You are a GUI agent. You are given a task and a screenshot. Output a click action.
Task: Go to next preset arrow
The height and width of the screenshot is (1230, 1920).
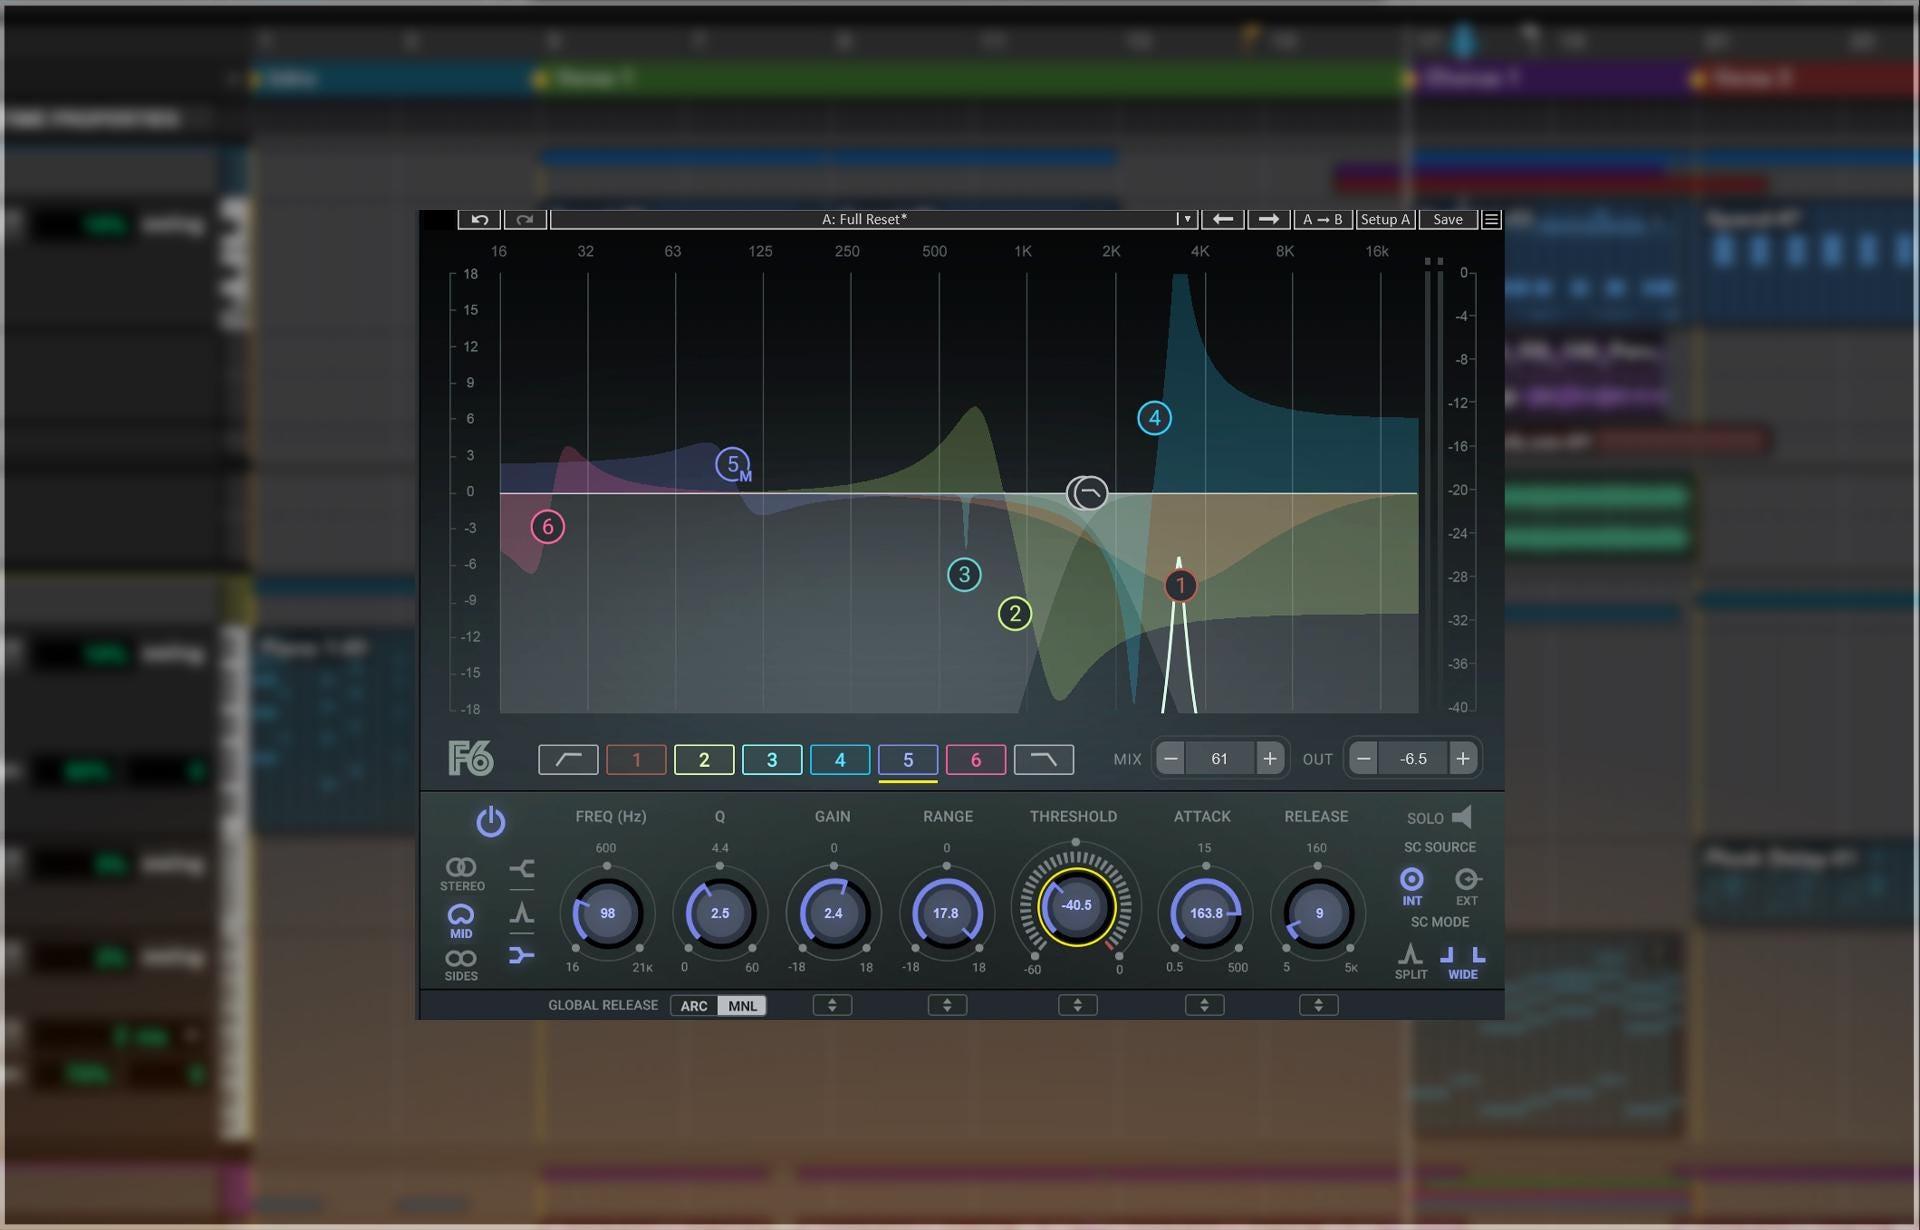point(1268,219)
